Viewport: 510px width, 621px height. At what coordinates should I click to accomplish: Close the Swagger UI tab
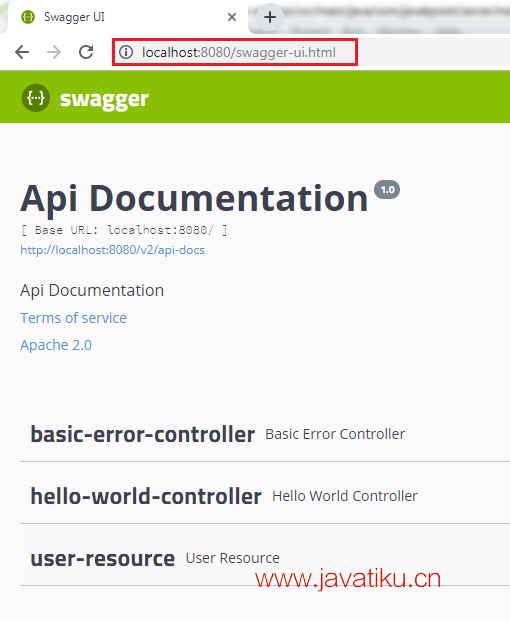coord(232,17)
